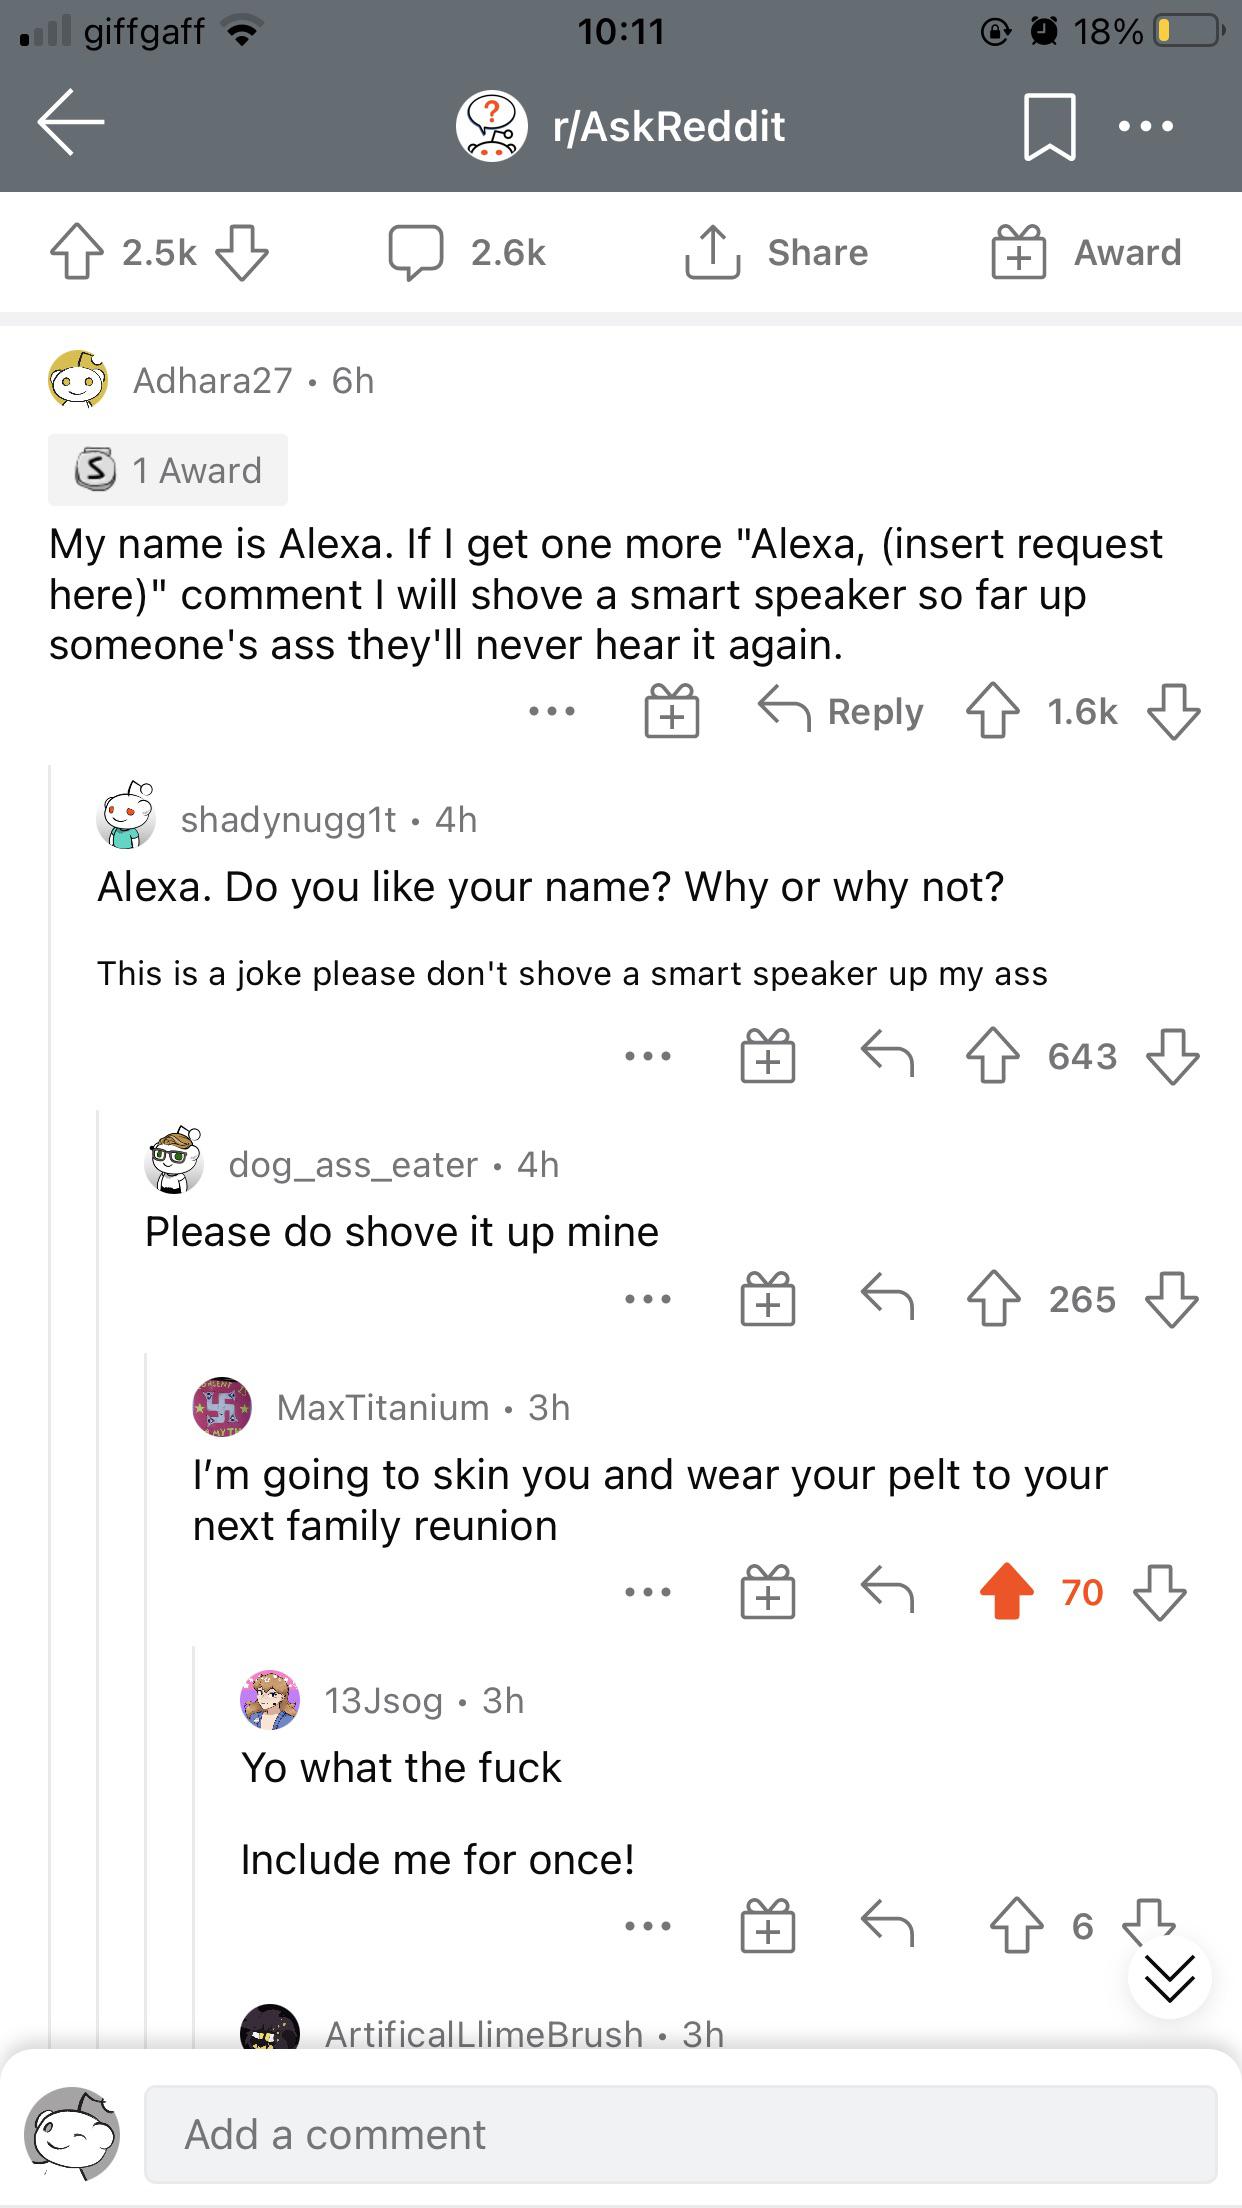The image size is (1242, 2208).
Task: Tap the Add a comment field
Action: pos(680,2134)
